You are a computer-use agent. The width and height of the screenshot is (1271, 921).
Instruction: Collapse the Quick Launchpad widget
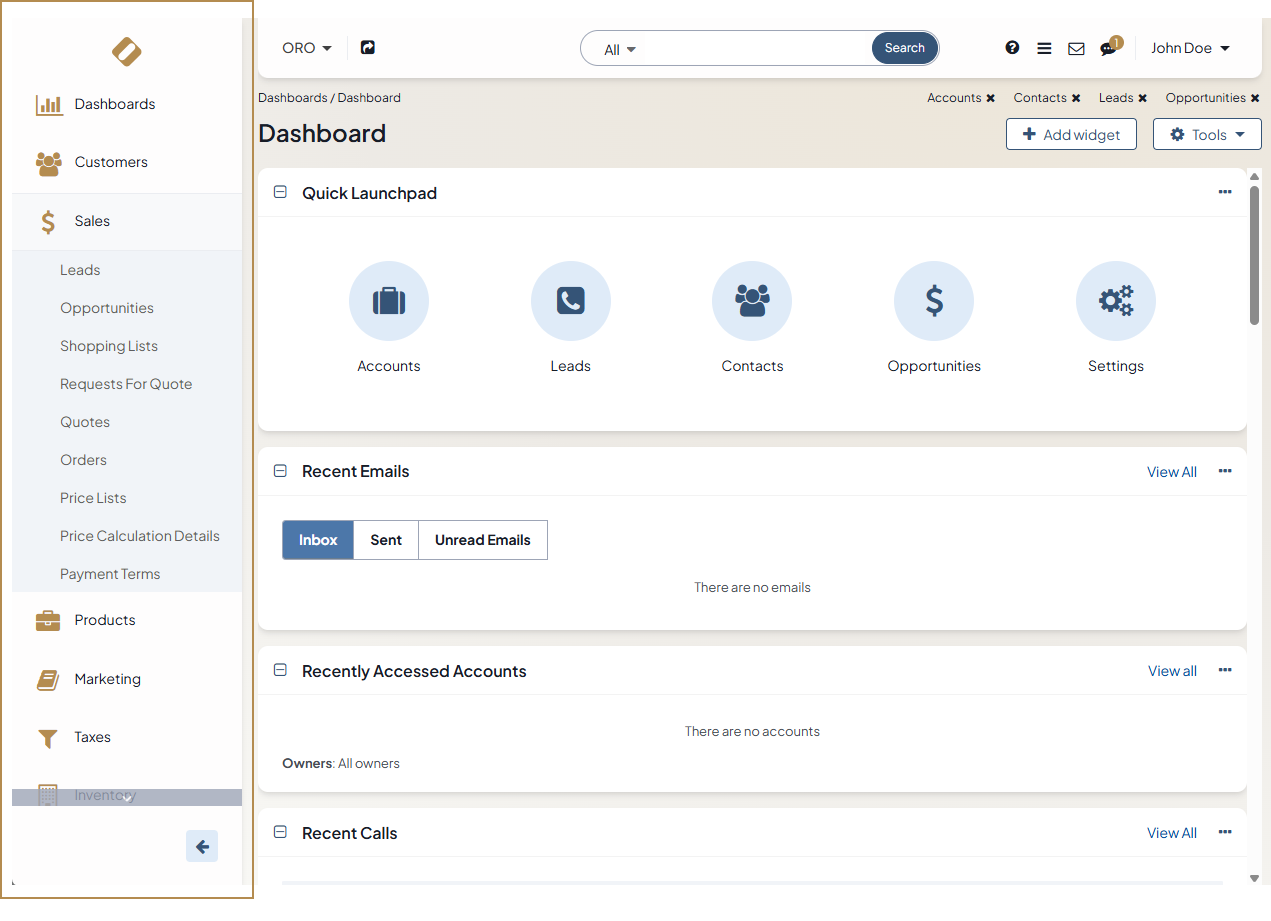(x=281, y=192)
